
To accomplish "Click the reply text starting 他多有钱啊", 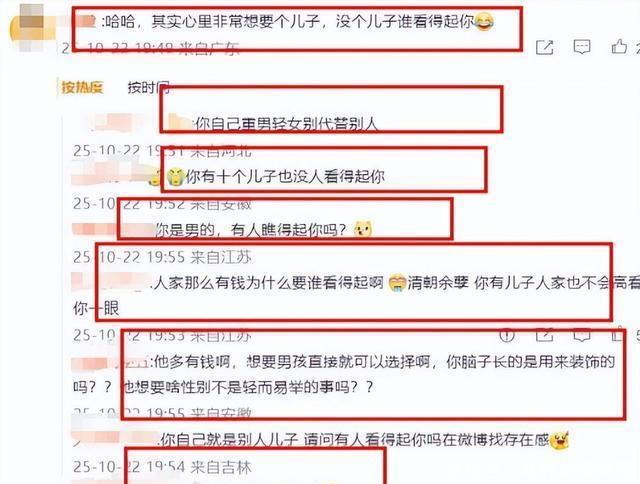I will click(x=344, y=374).
